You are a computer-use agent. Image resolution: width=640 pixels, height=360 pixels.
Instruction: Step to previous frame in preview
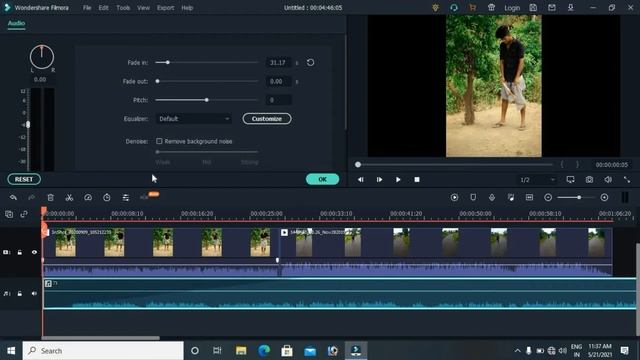360,180
